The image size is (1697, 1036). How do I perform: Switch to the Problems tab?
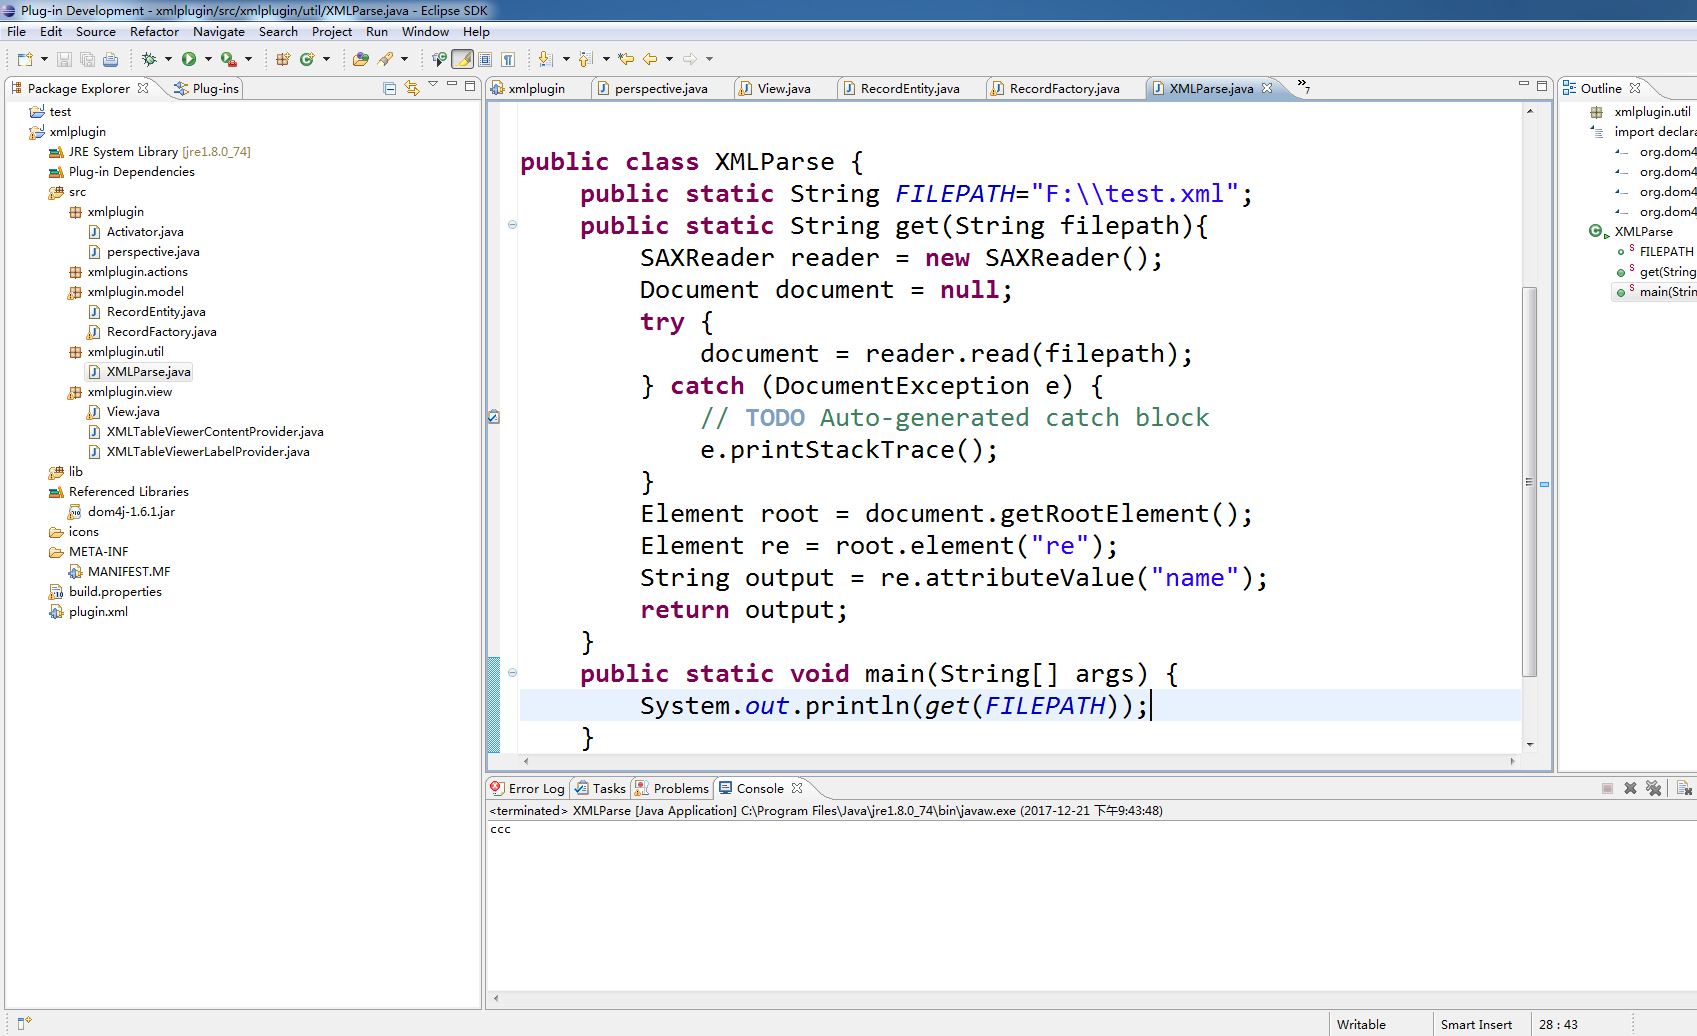tap(672, 788)
